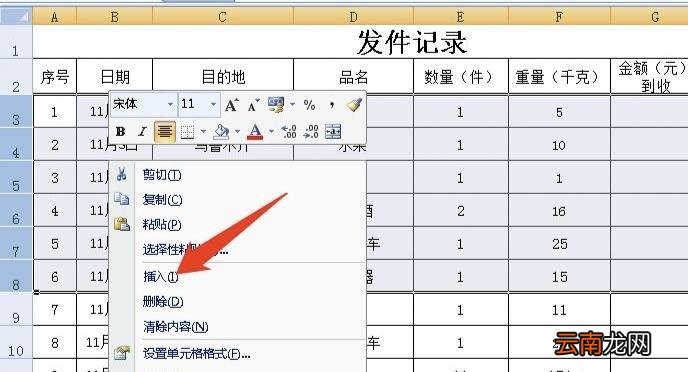Toggle italic formatting in mini toolbar

pos(142,132)
